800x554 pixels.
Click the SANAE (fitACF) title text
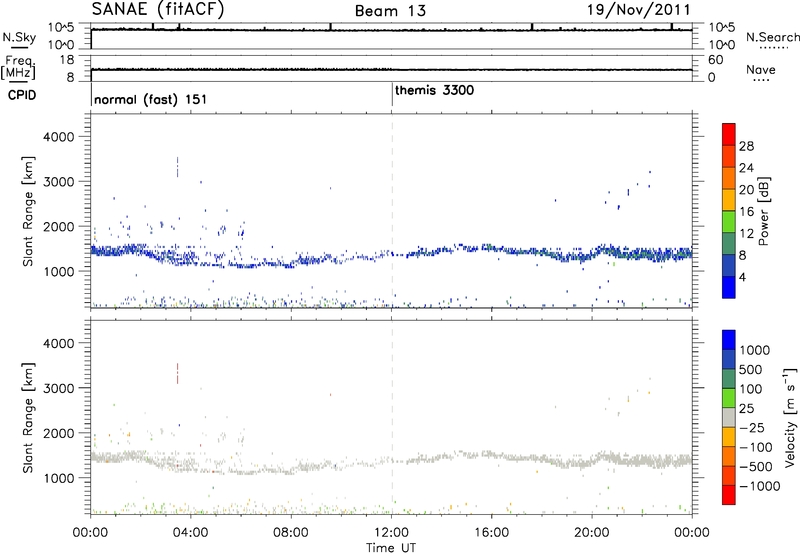tap(158, 10)
